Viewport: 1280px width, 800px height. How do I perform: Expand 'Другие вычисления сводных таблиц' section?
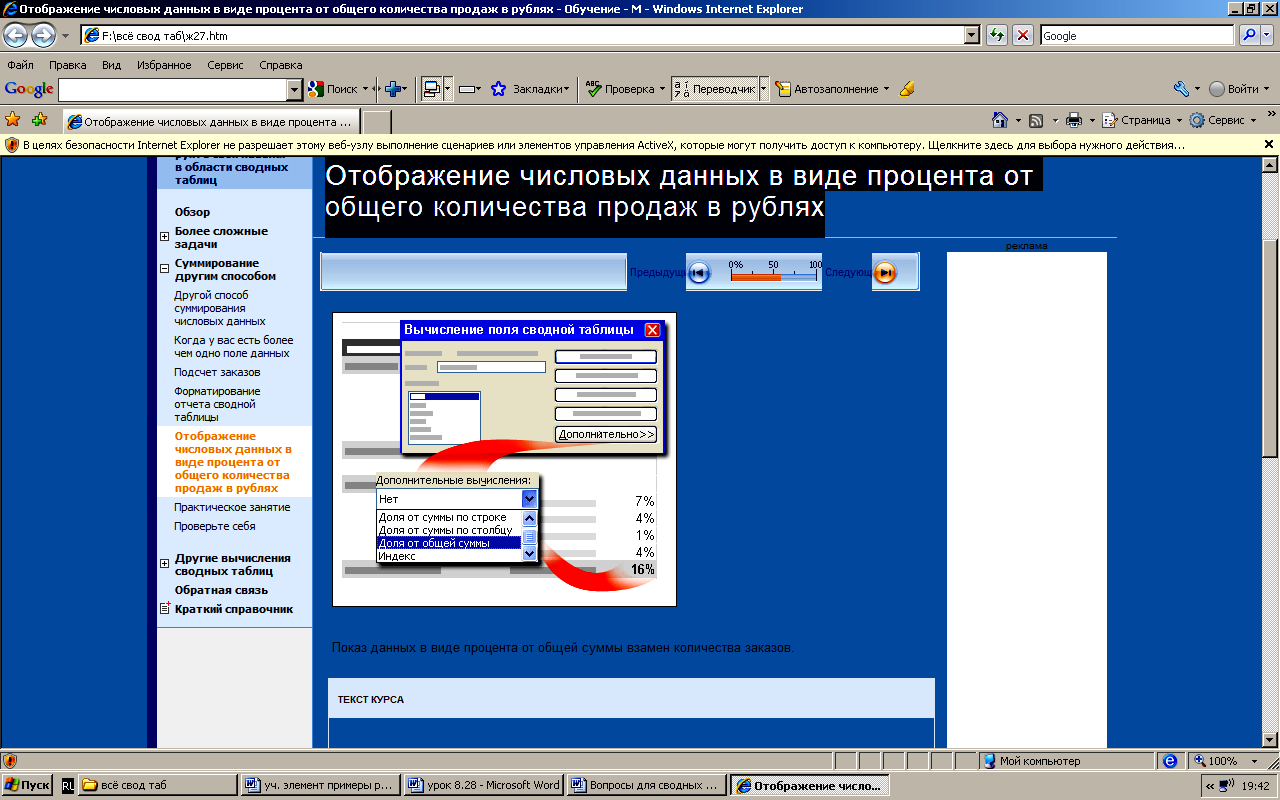point(164,564)
